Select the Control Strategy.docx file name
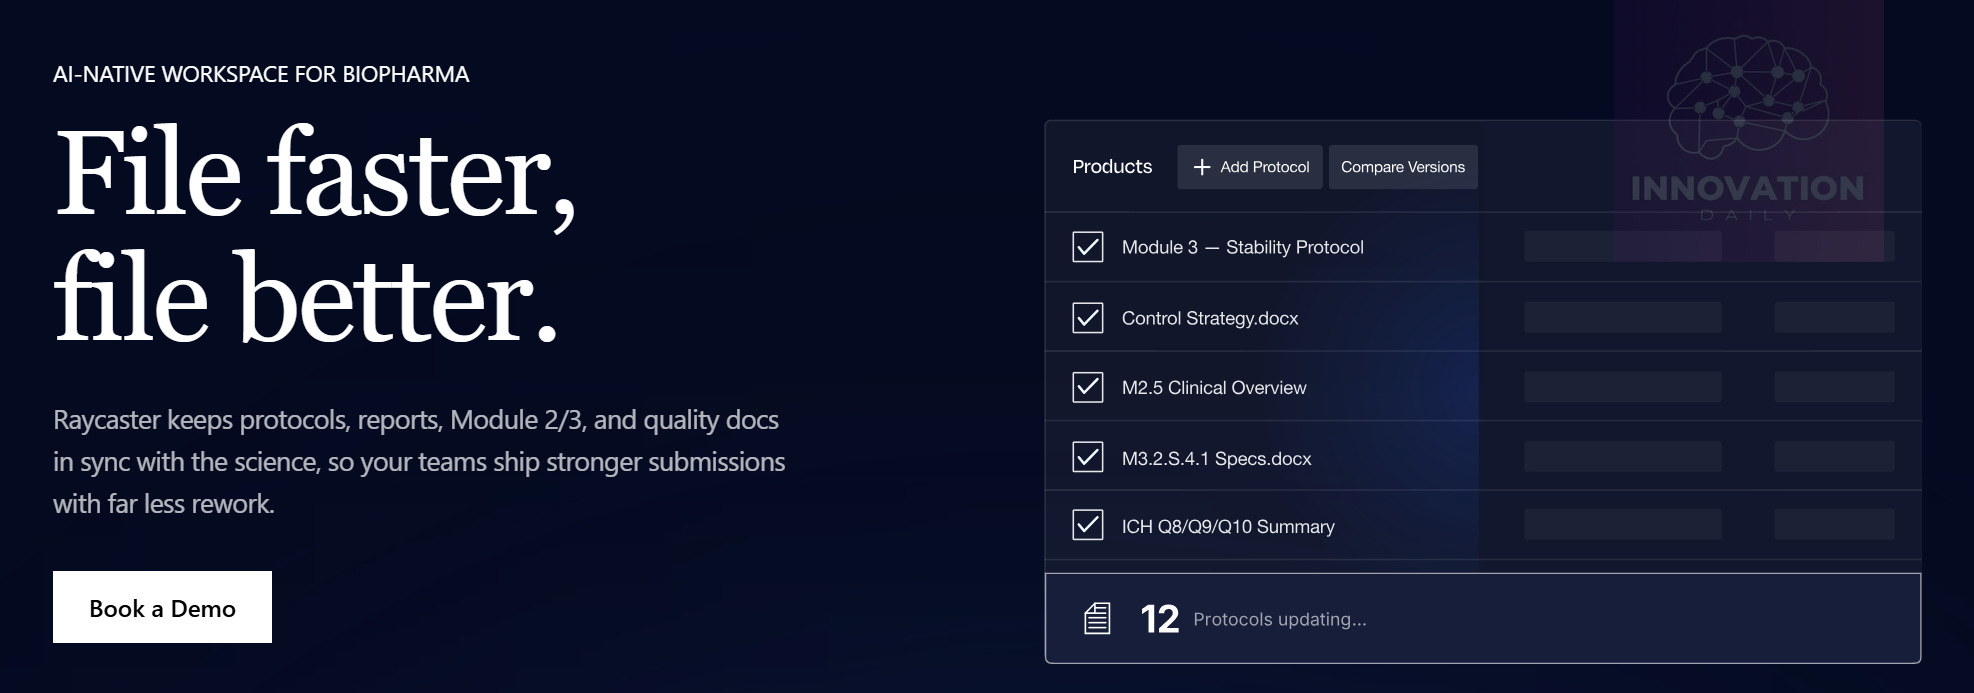The image size is (1974, 693). coord(1210,318)
